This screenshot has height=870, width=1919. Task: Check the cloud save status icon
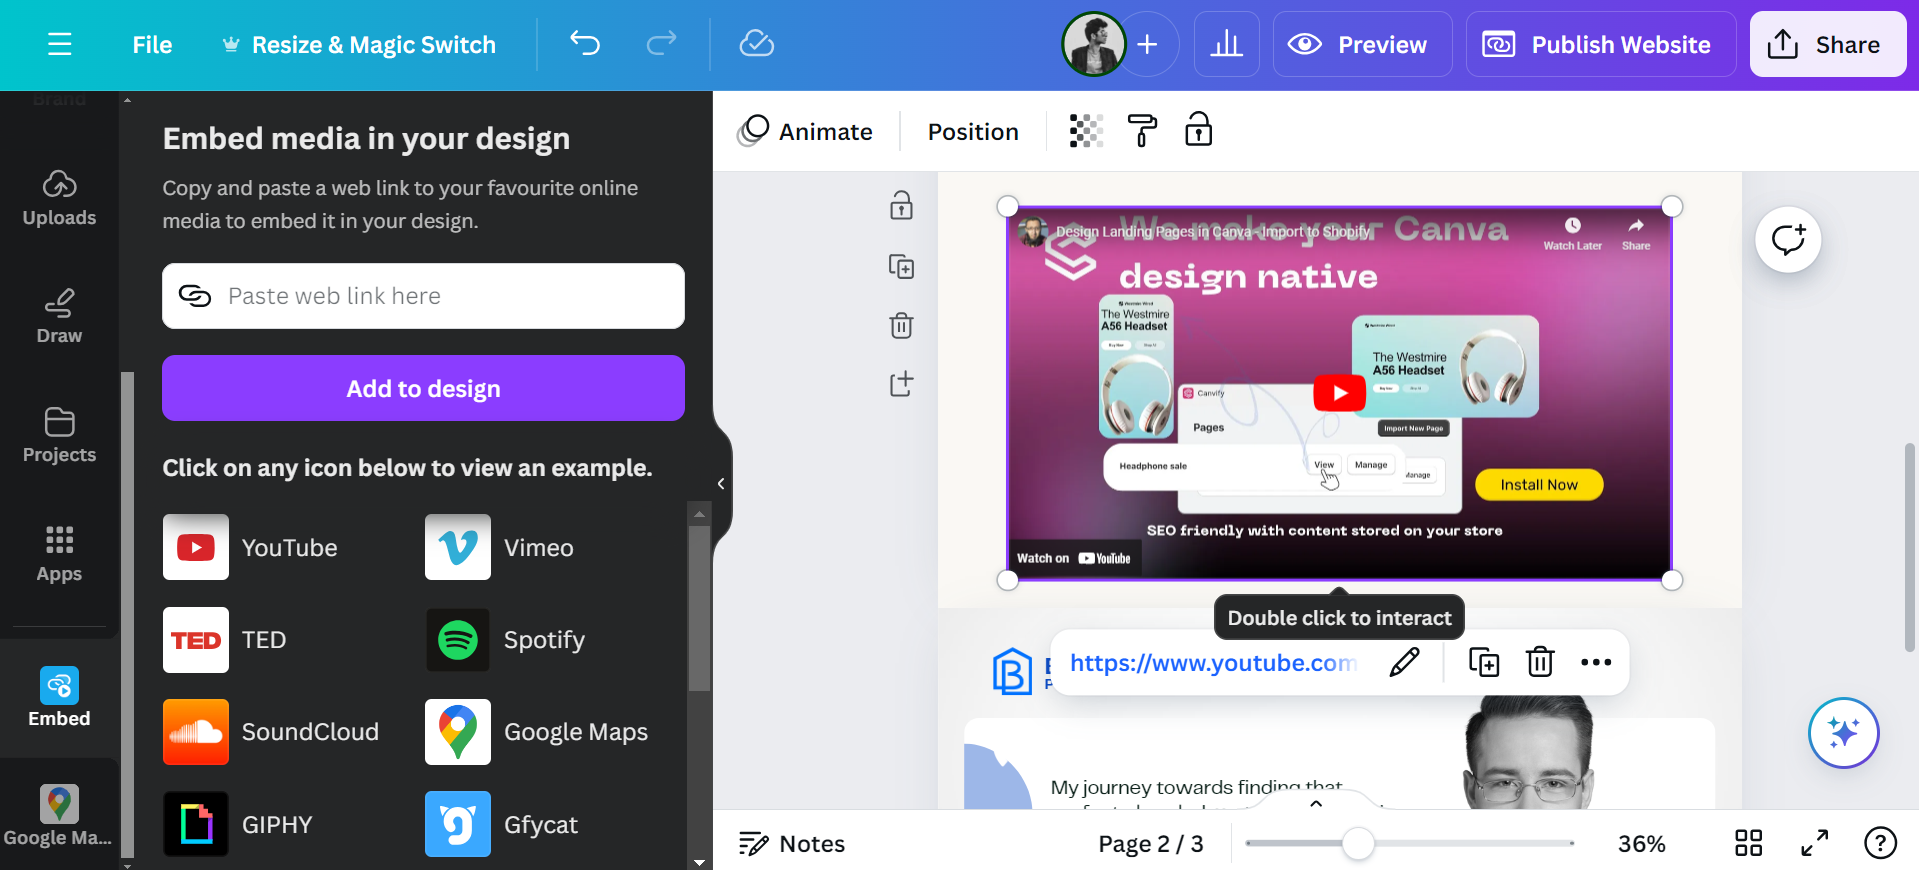(757, 43)
